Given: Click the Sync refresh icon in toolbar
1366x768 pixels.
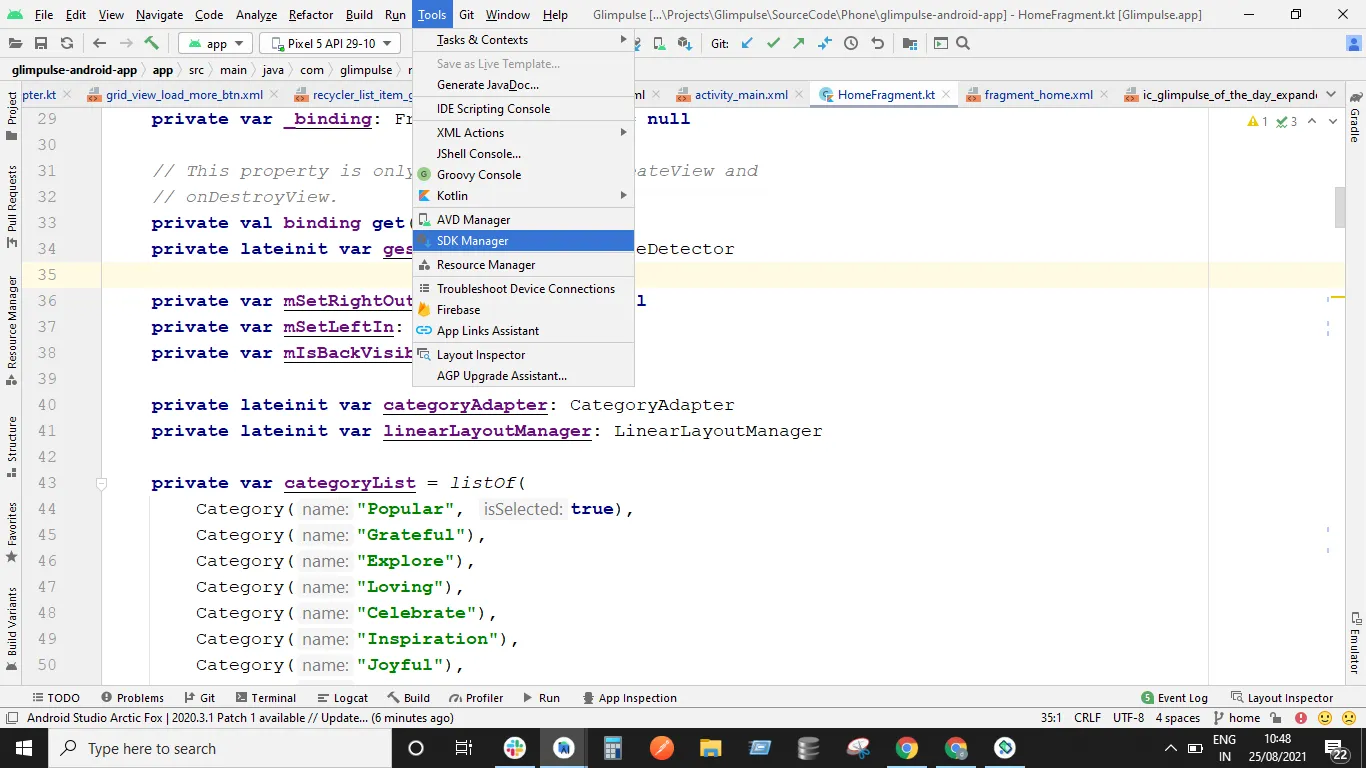Looking at the screenshot, I should coord(66,43).
